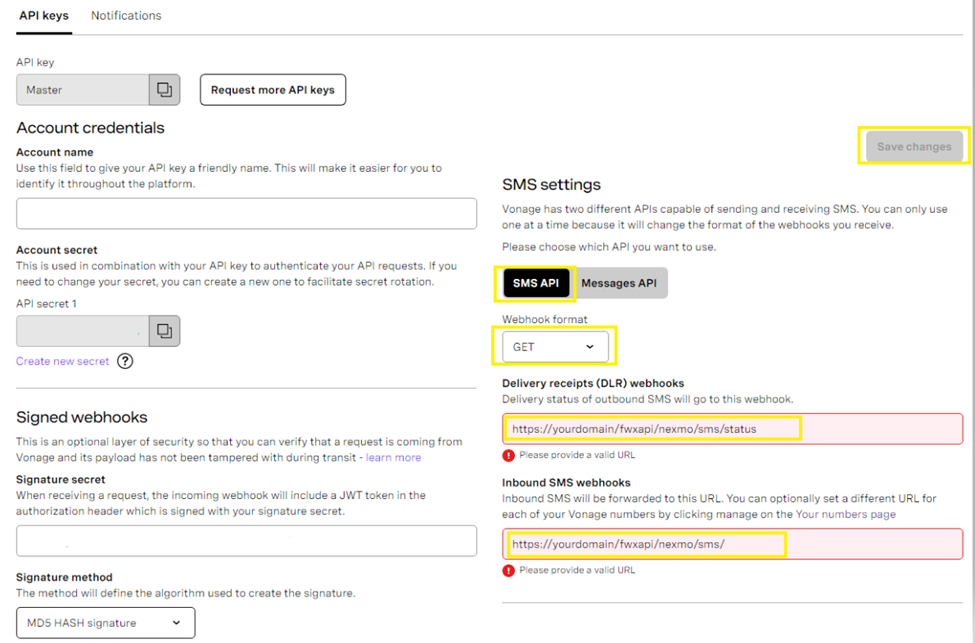Switch to Messages API option
The image size is (975, 643).
click(619, 283)
